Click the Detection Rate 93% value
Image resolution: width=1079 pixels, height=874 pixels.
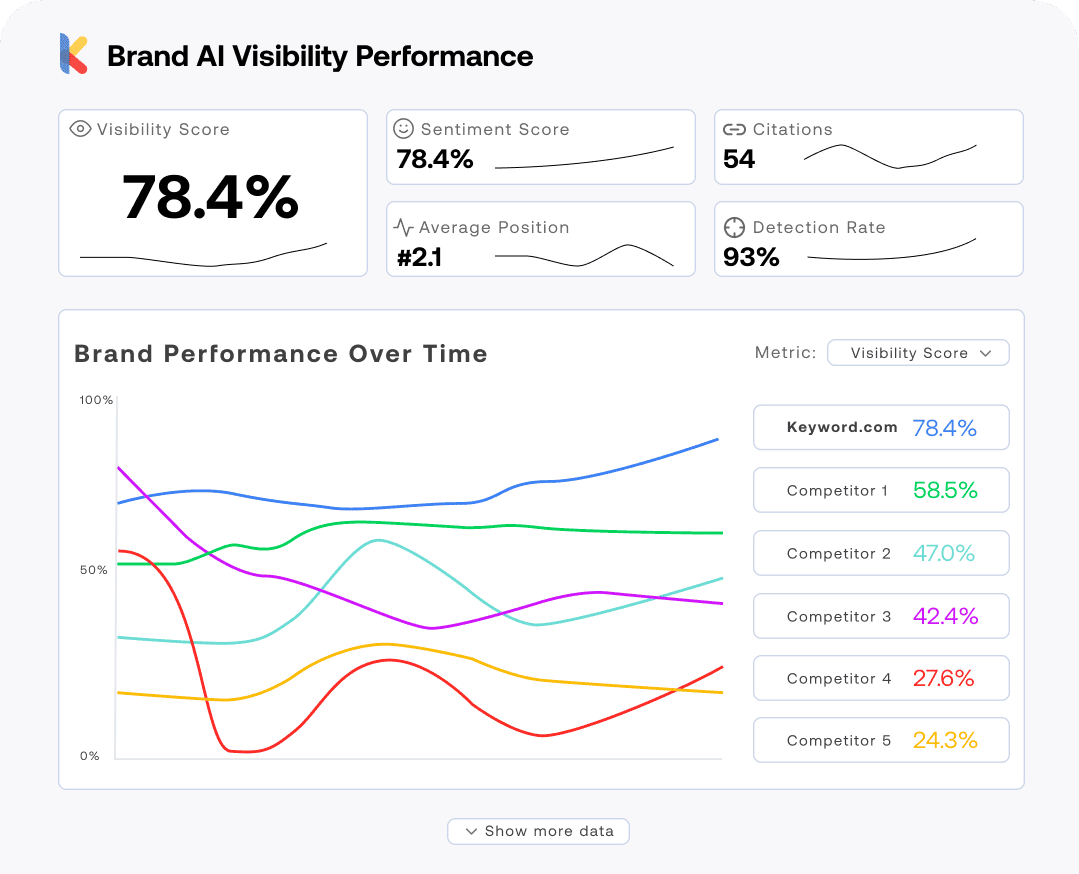click(751, 257)
